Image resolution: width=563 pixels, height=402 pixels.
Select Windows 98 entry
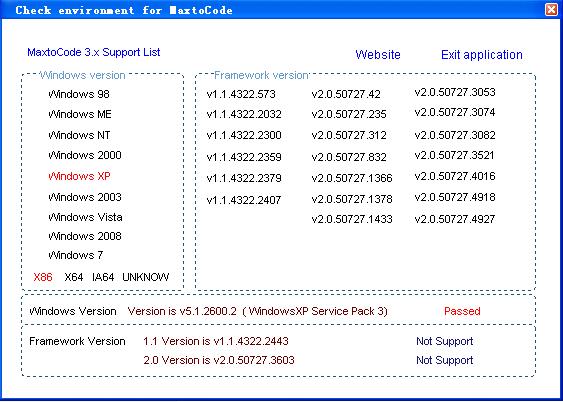tap(79, 94)
